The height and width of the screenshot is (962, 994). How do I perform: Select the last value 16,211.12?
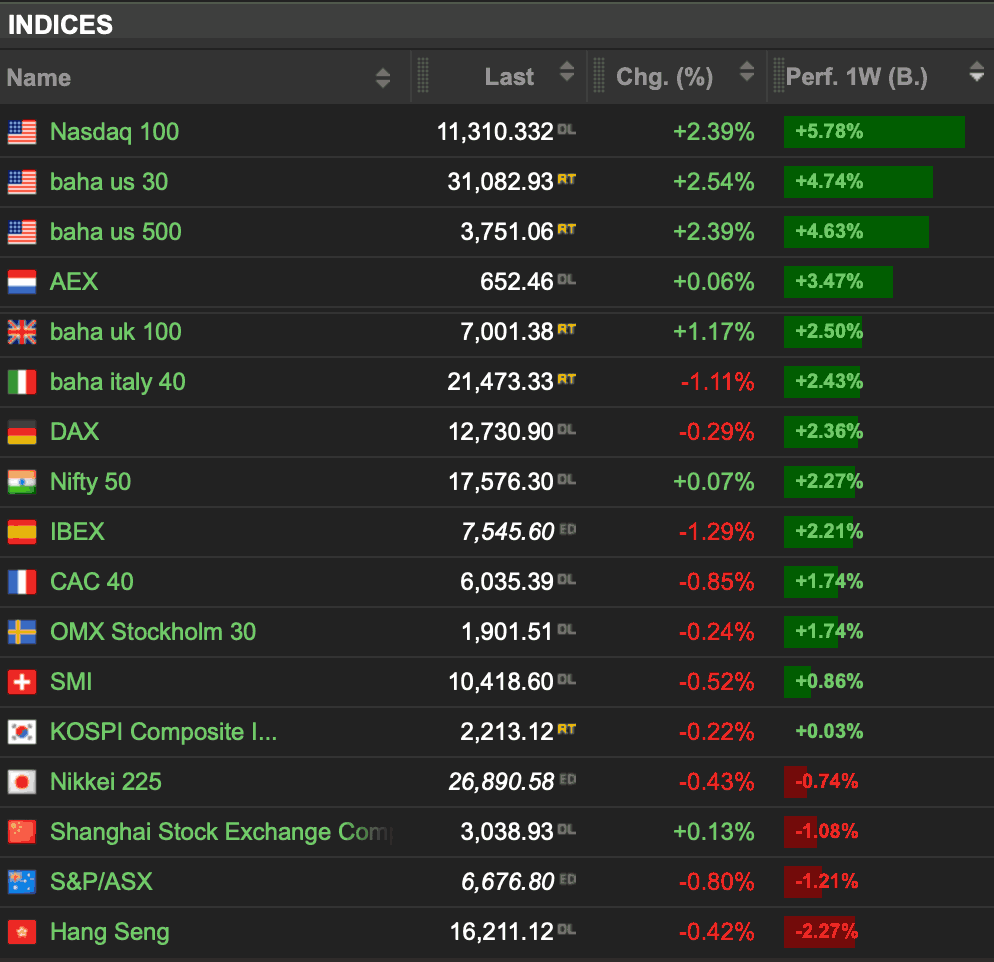tap(502, 932)
